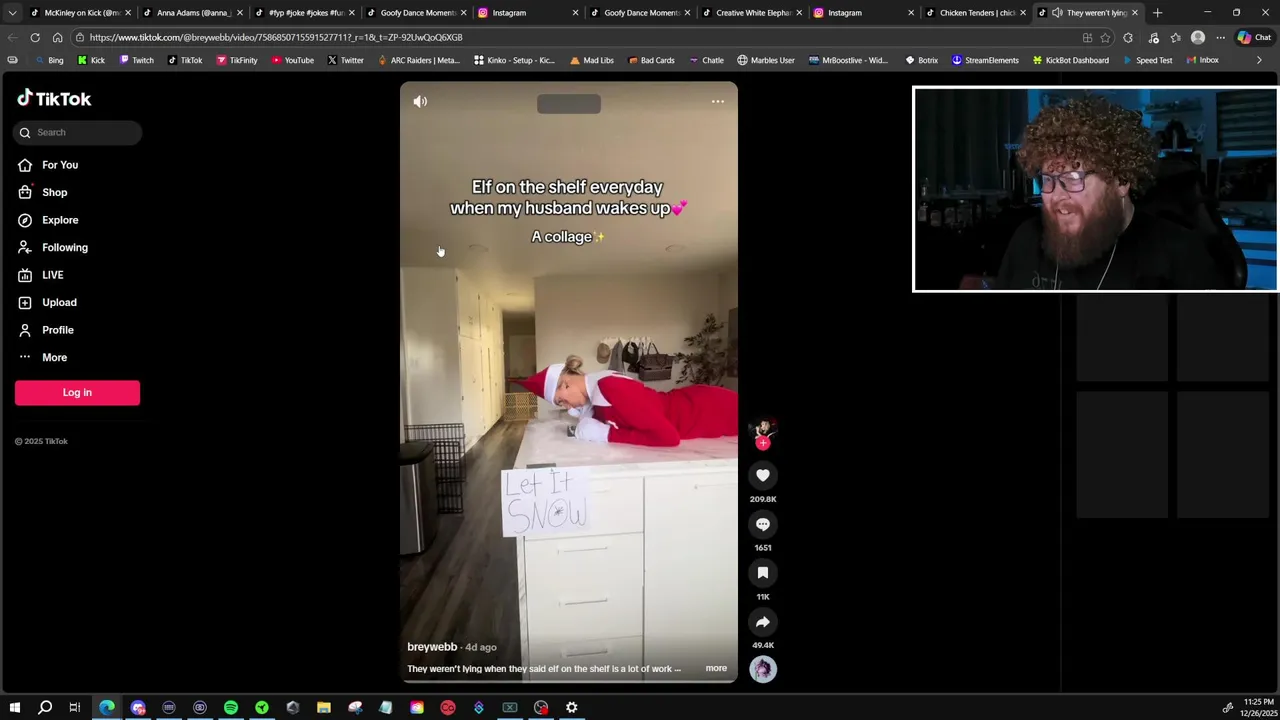Click the webcam overlay thumbnail

click(x=1095, y=189)
